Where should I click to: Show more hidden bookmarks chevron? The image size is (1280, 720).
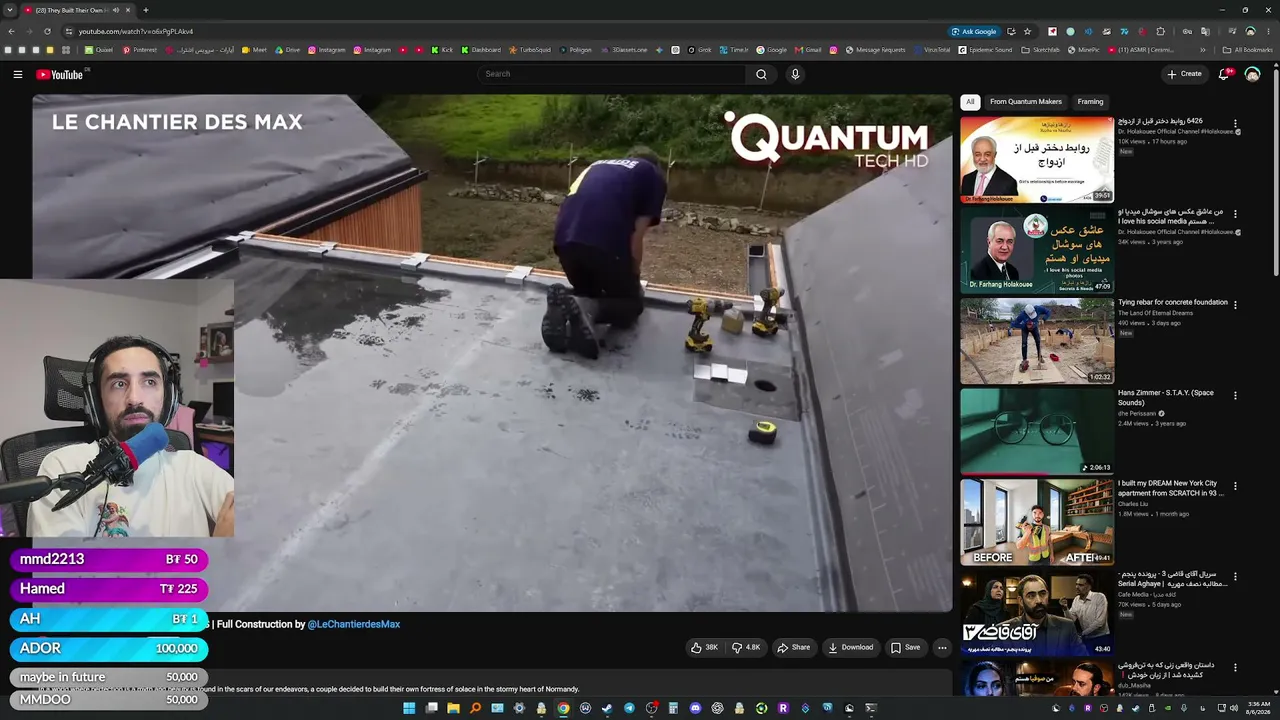(1204, 50)
